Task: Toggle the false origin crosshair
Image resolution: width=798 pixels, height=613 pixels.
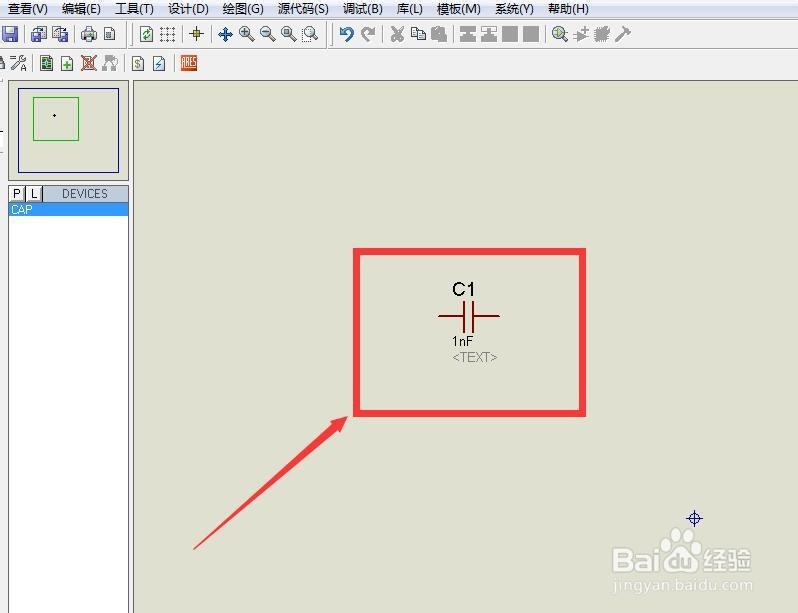Action: click(196, 35)
